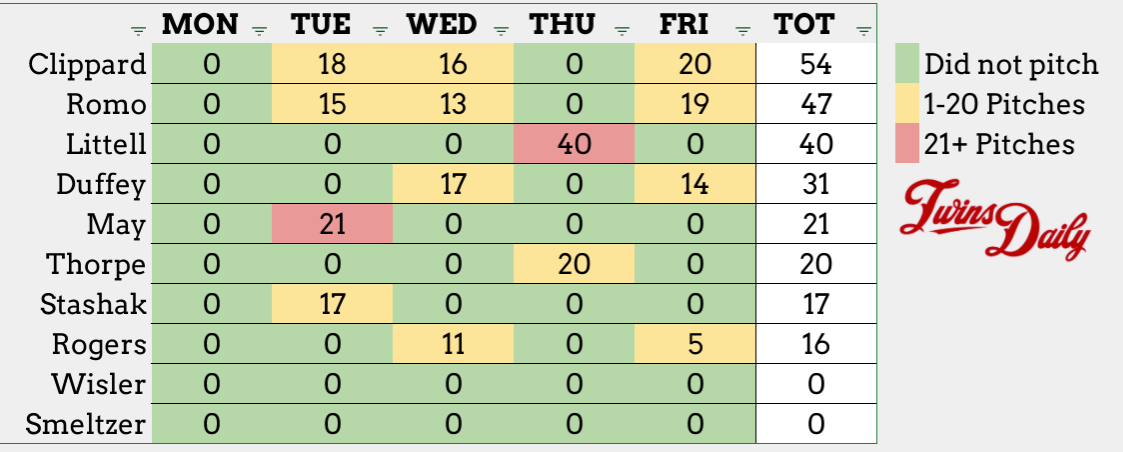Expand the TOT column filter dropdown

(x=864, y=31)
